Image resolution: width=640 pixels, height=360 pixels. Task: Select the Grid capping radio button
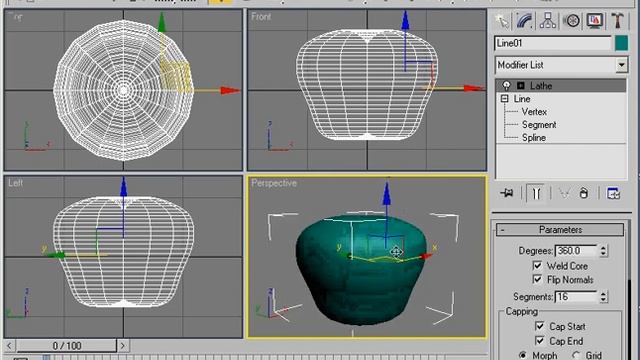pyautogui.click(x=576, y=355)
